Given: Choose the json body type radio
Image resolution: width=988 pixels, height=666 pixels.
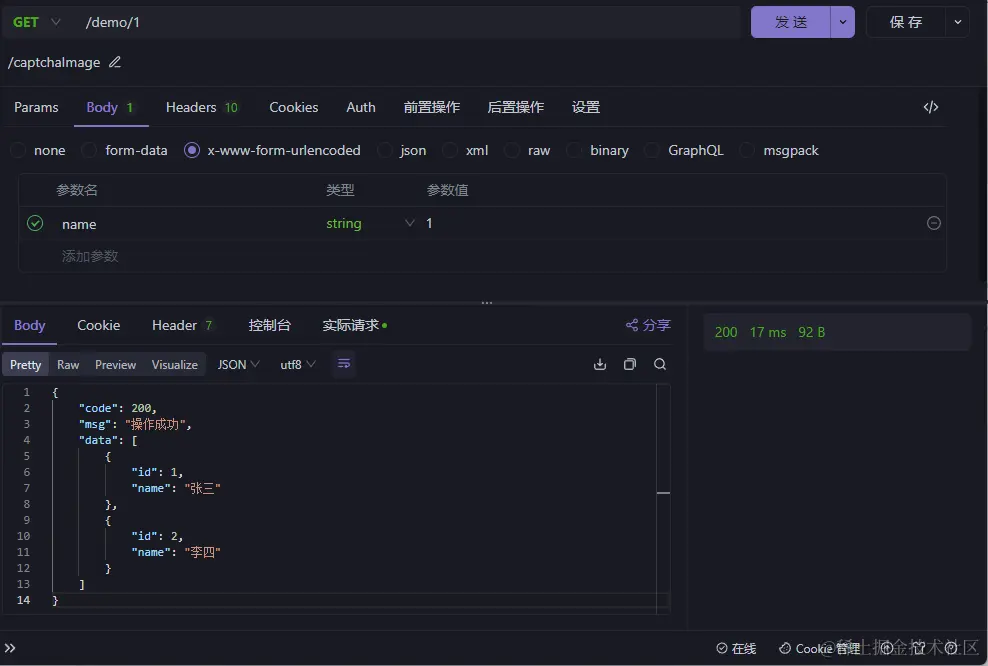Looking at the screenshot, I should (384, 150).
